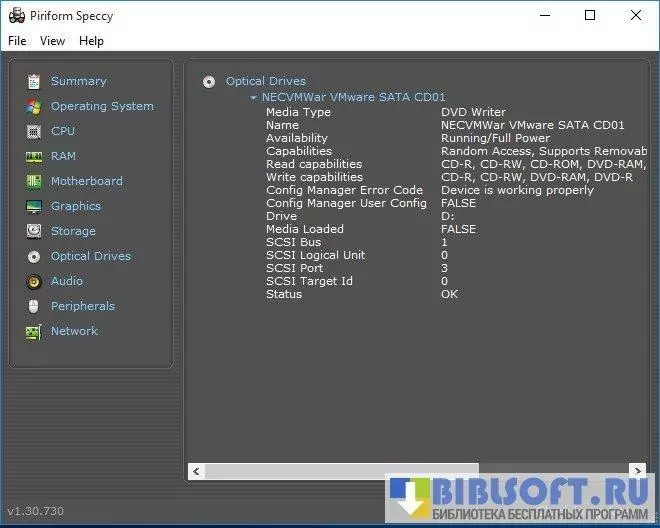
Task: Click the Peripherals label in sidebar
Action: [x=83, y=306]
